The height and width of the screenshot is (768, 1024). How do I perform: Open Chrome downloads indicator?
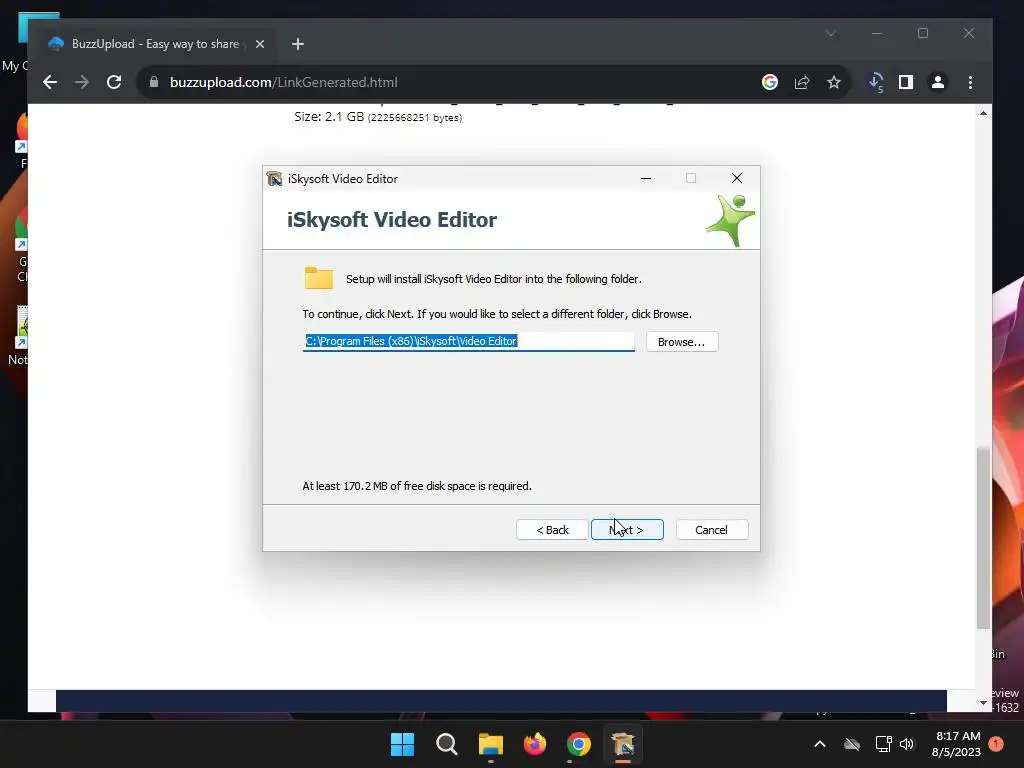(876, 83)
